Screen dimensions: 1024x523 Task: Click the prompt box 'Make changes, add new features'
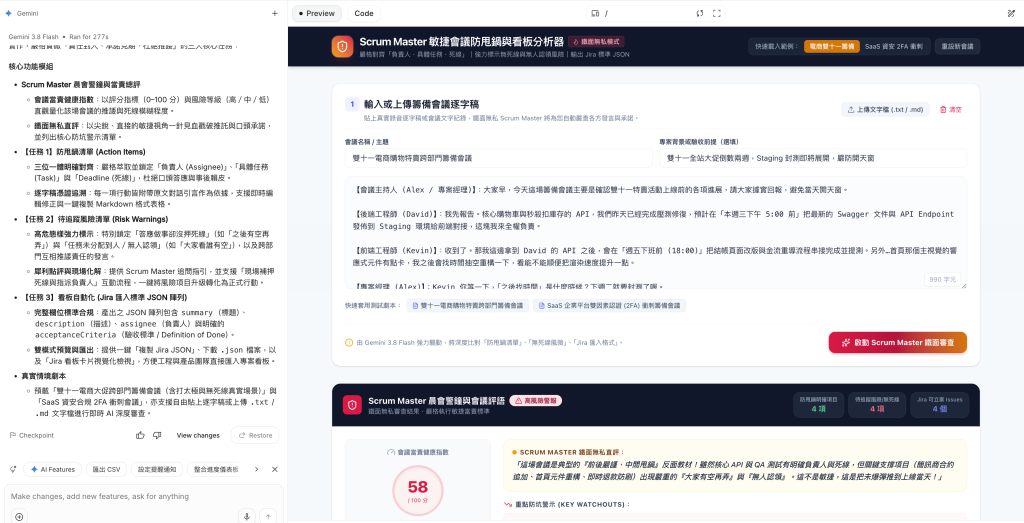click(144, 496)
